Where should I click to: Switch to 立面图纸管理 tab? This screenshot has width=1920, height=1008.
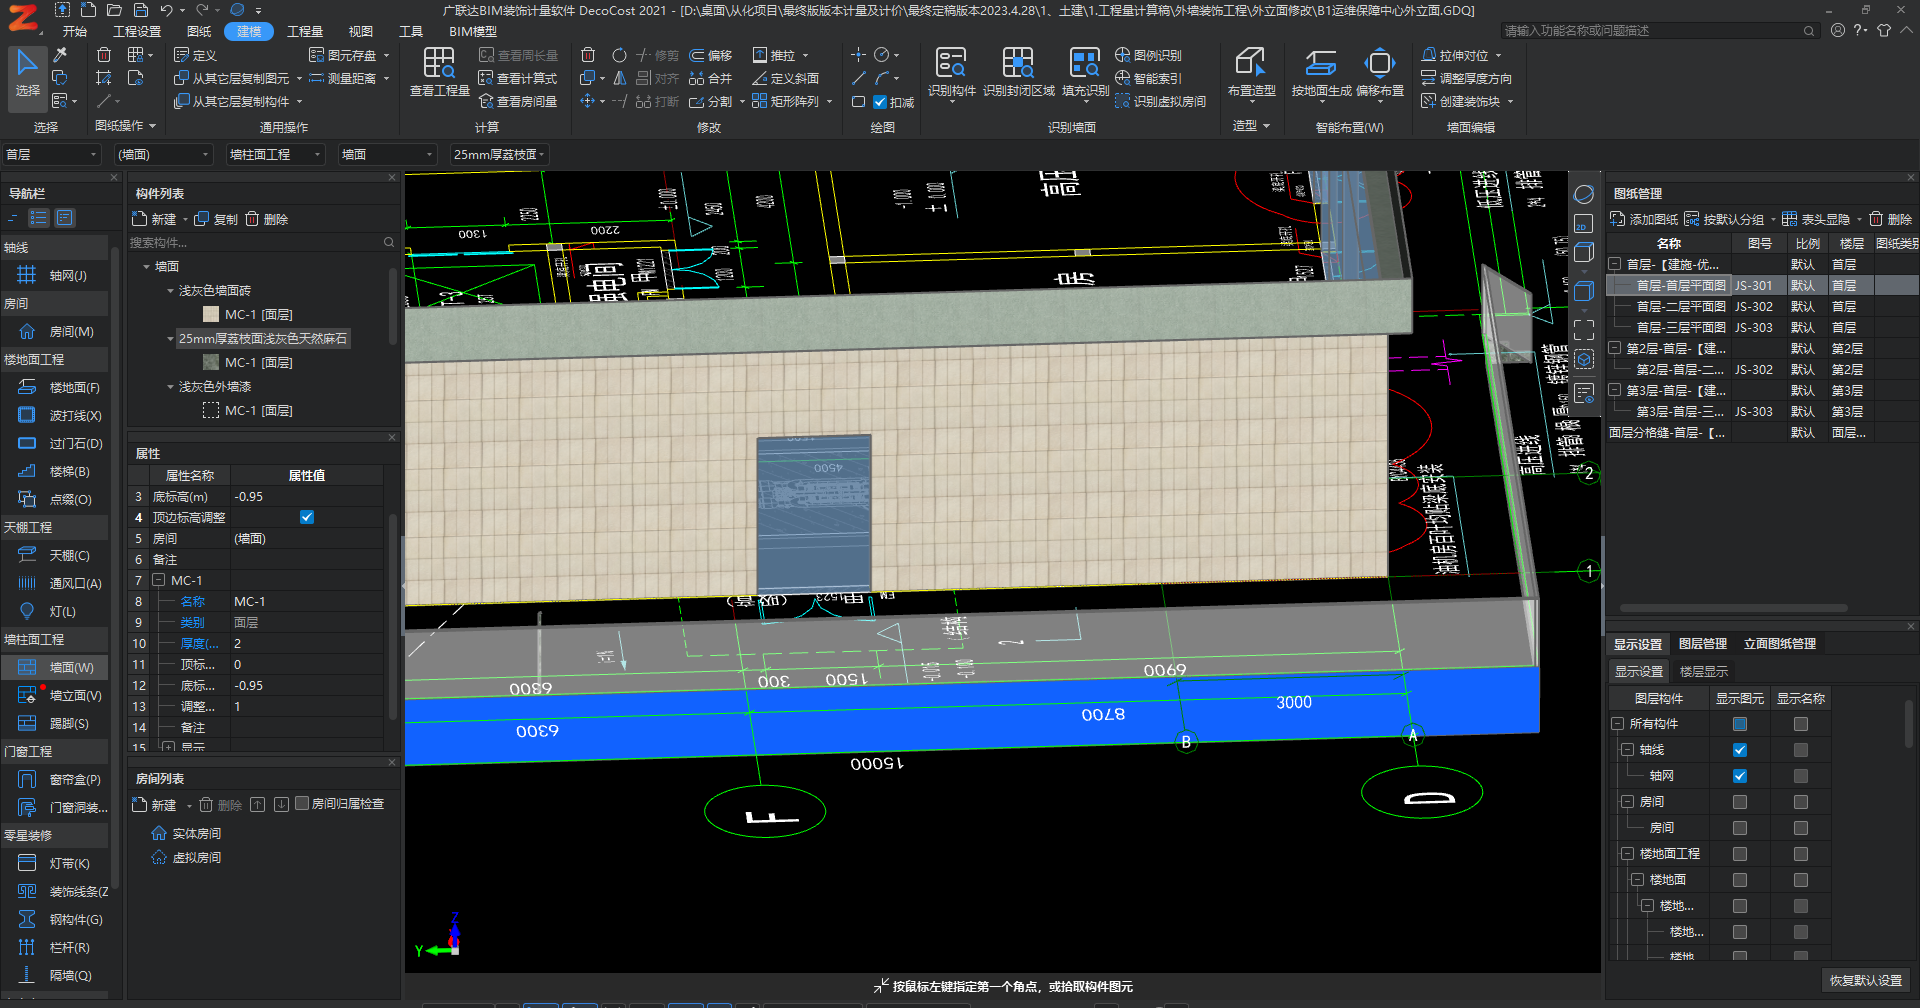click(1780, 644)
